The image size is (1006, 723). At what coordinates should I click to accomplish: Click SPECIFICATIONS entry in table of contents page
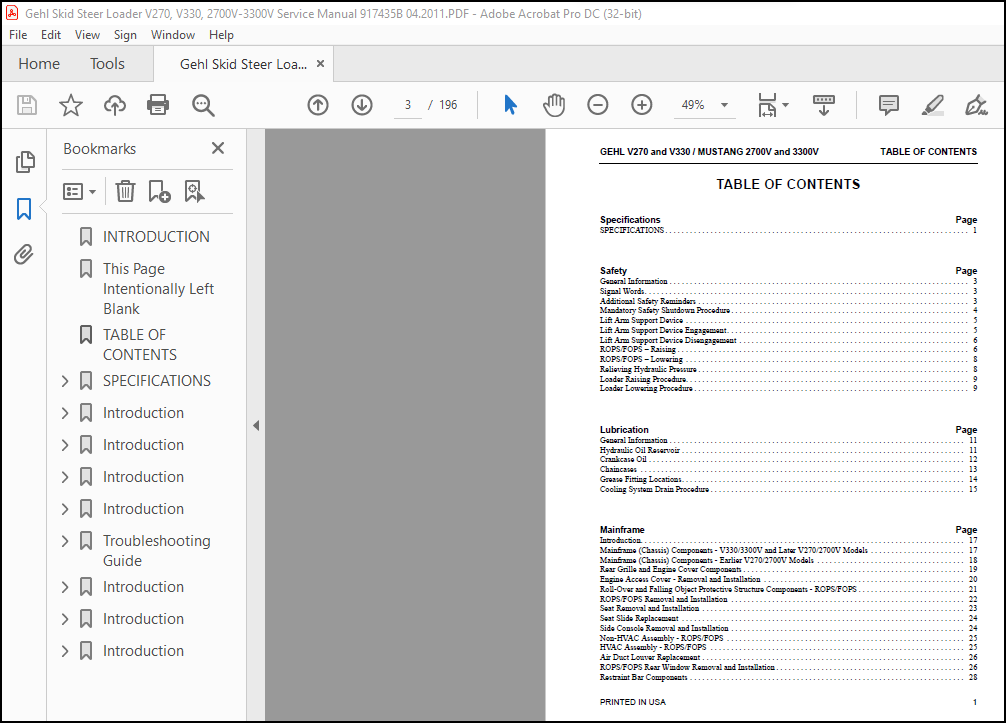[x=788, y=230]
